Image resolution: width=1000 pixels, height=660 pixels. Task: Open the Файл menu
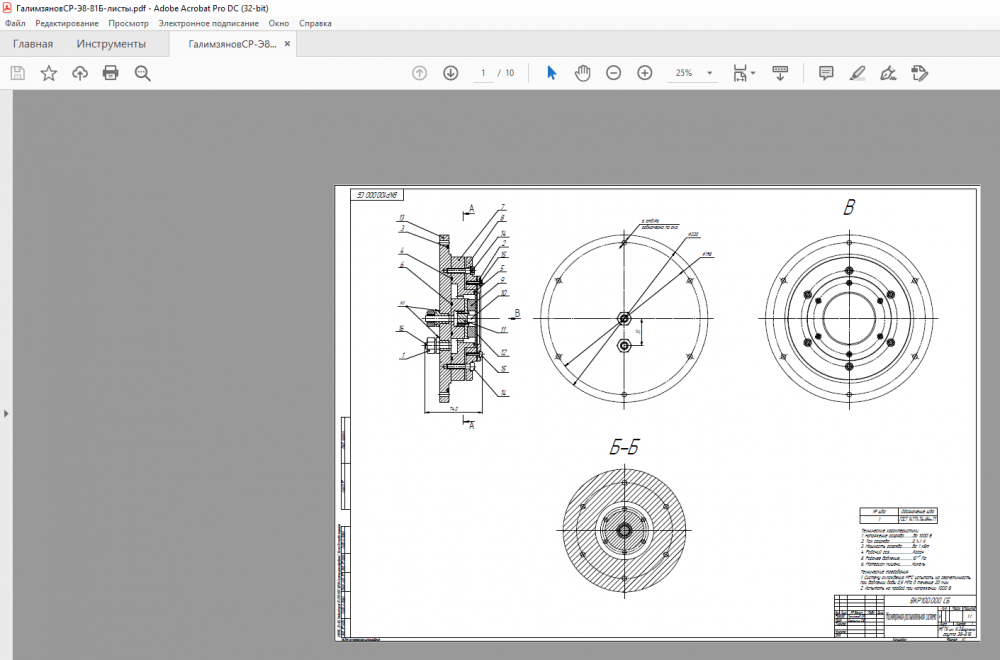click(15, 23)
